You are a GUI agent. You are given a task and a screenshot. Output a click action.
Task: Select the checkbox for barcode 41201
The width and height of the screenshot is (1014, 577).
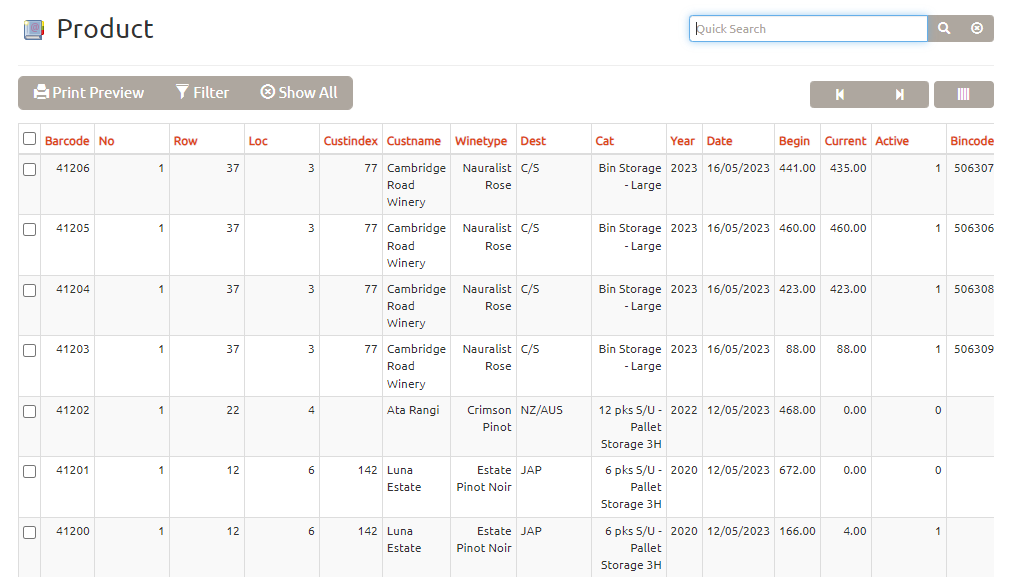(29, 472)
